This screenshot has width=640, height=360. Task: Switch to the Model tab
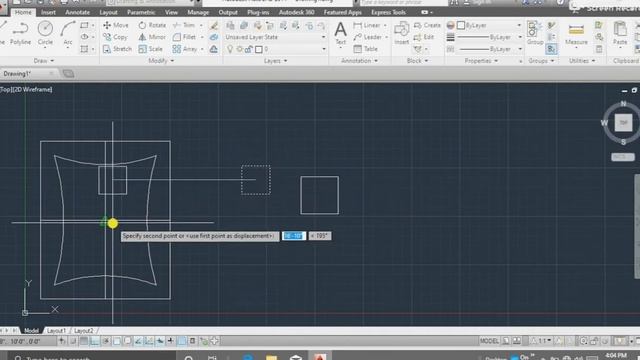tap(31, 331)
